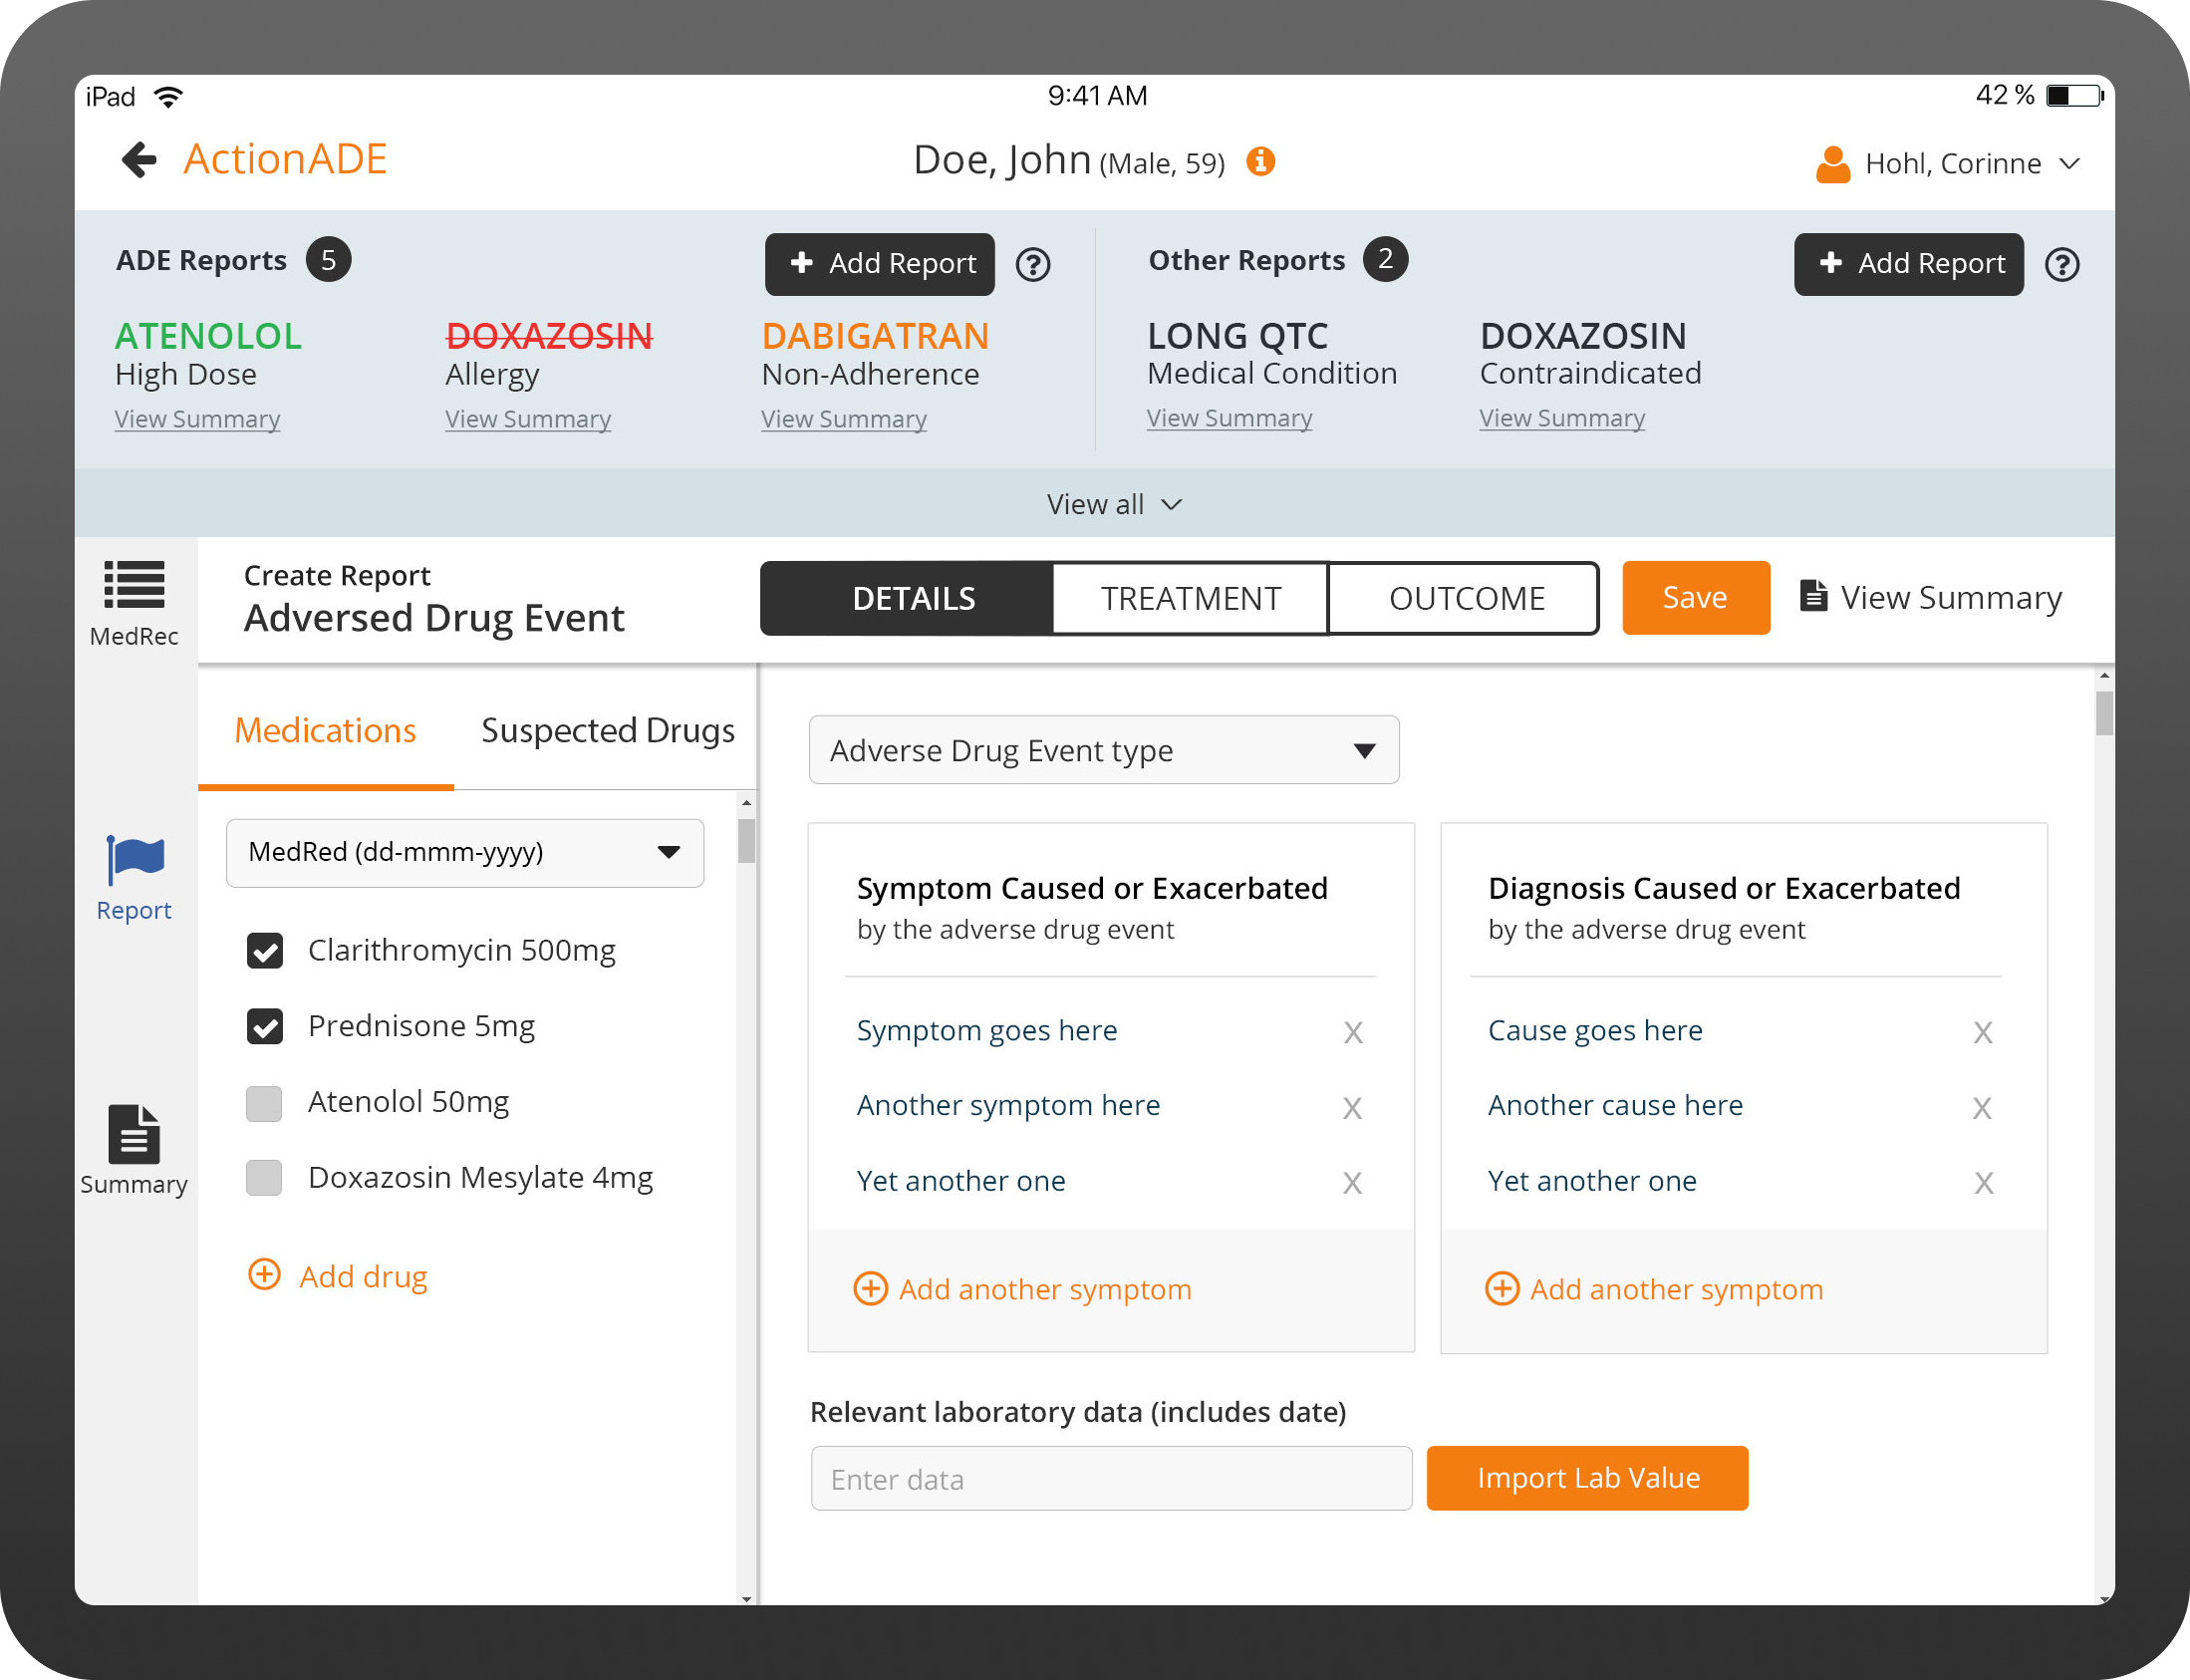This screenshot has height=1680, width=2190.
Task: Uncheck Prednisone 5mg
Action: click(x=265, y=1026)
